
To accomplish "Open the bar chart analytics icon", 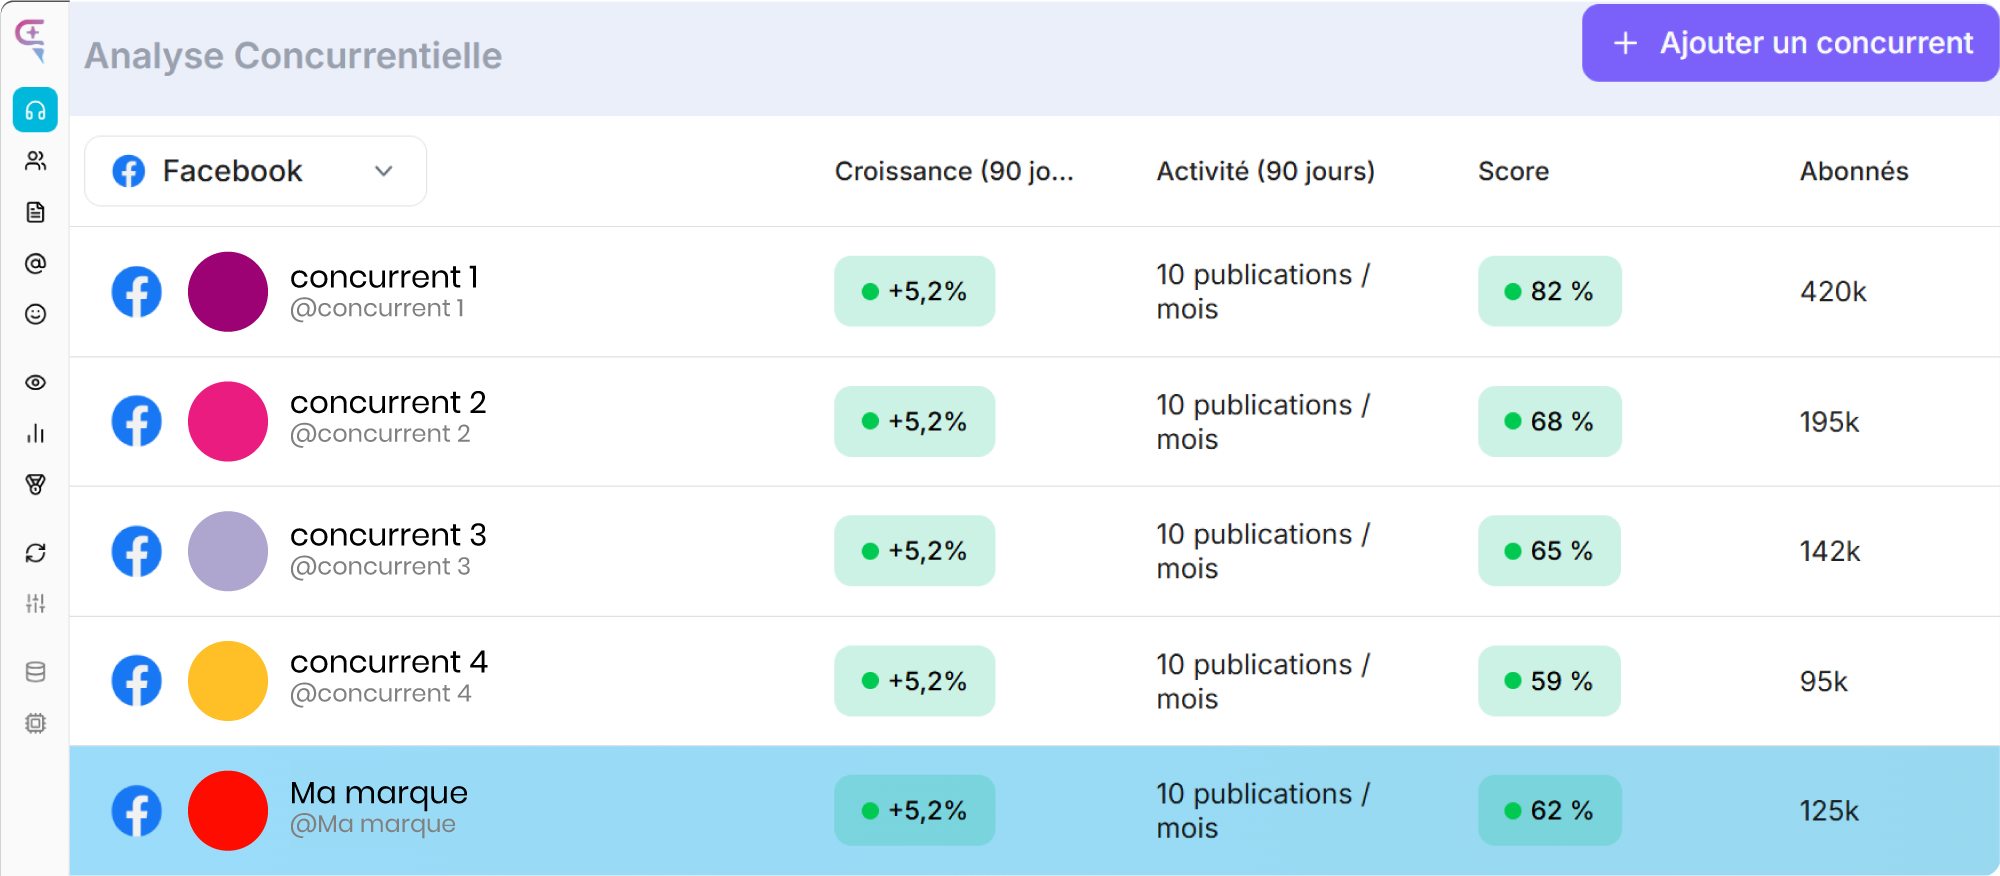I will pyautogui.click(x=35, y=433).
